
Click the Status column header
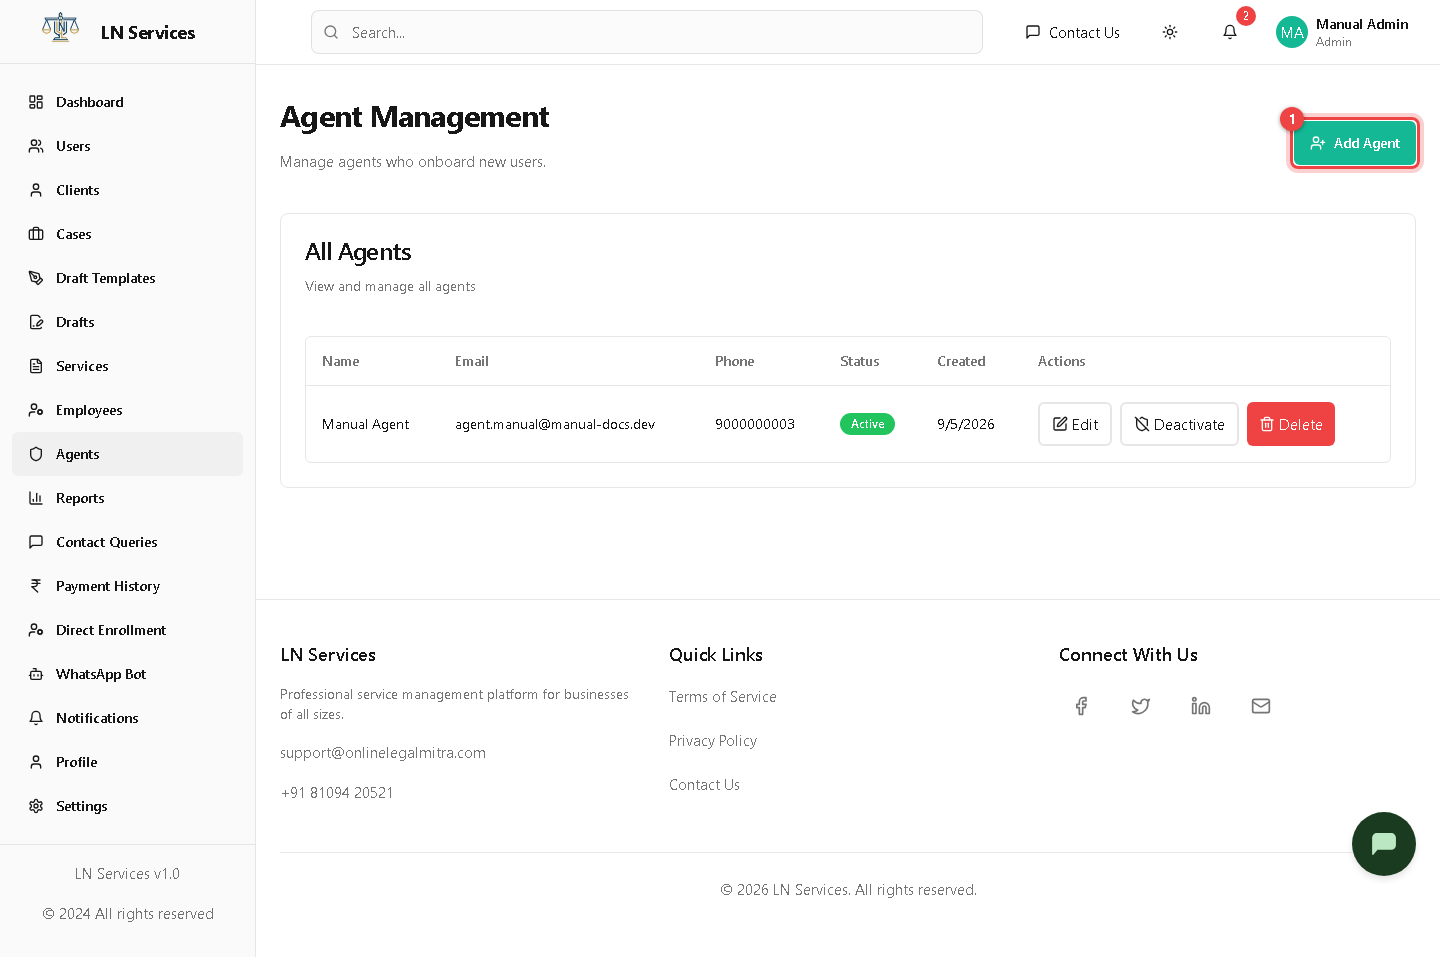860,361
